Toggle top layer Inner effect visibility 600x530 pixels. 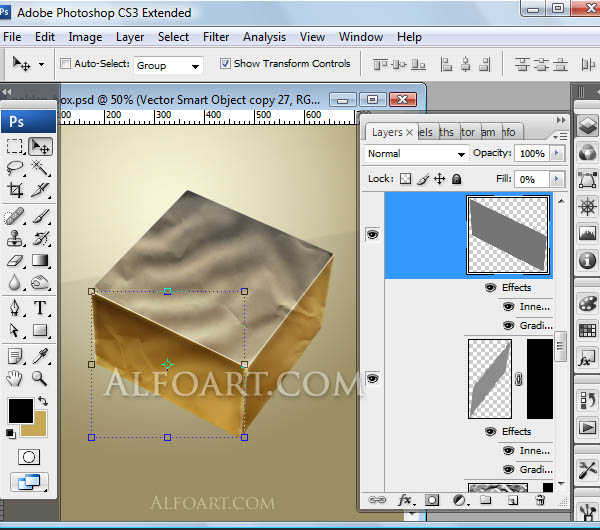pyautogui.click(x=508, y=307)
